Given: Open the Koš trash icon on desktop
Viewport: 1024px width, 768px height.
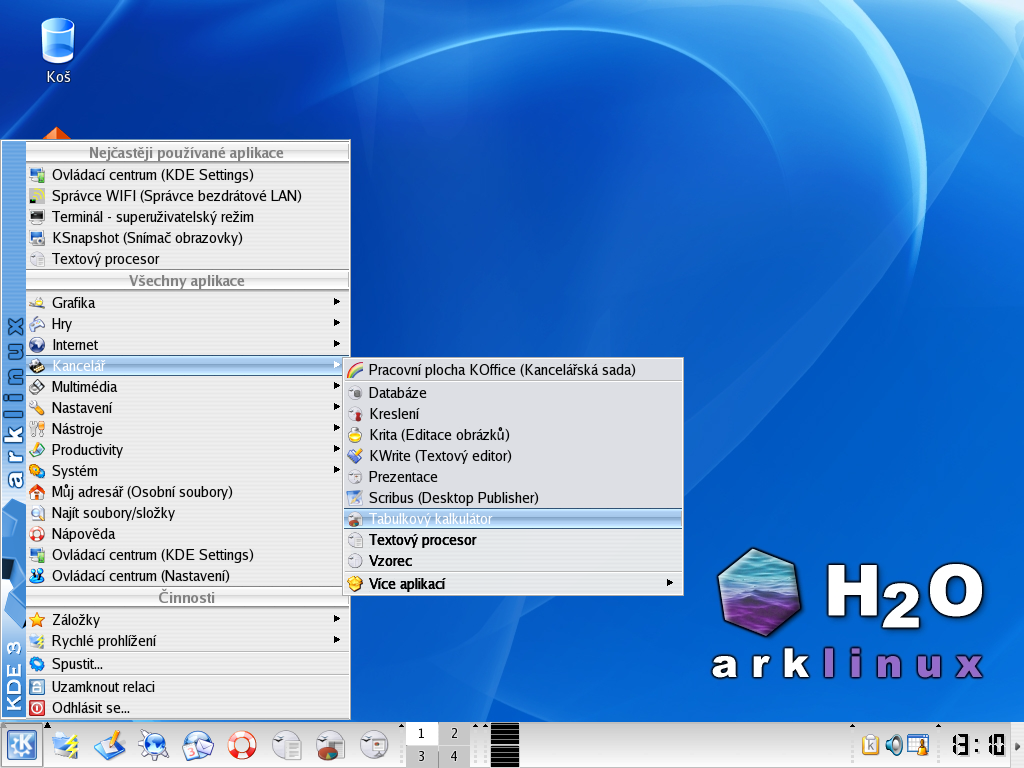Looking at the screenshot, I should tap(57, 51).
